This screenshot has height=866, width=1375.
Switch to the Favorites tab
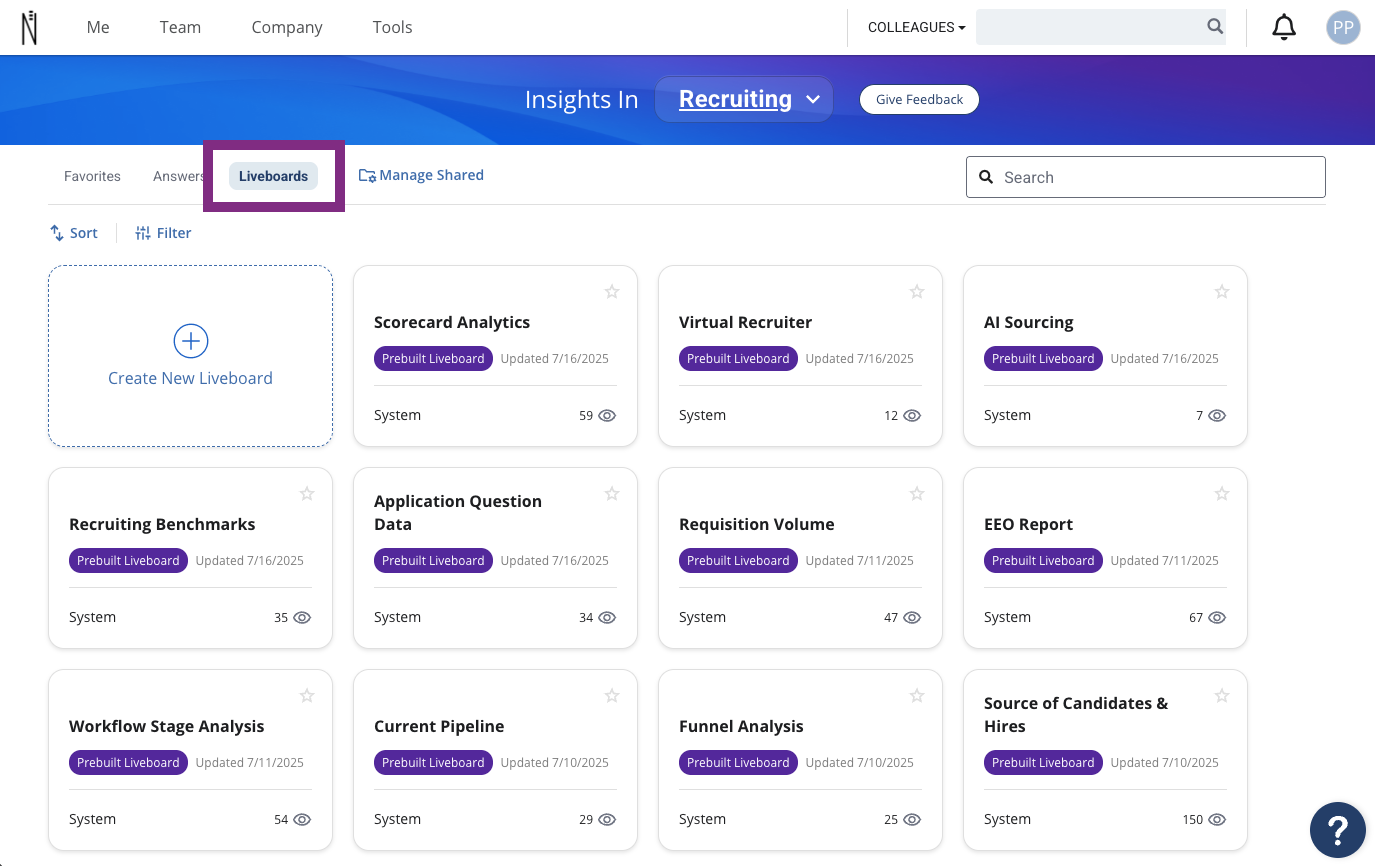(x=92, y=176)
